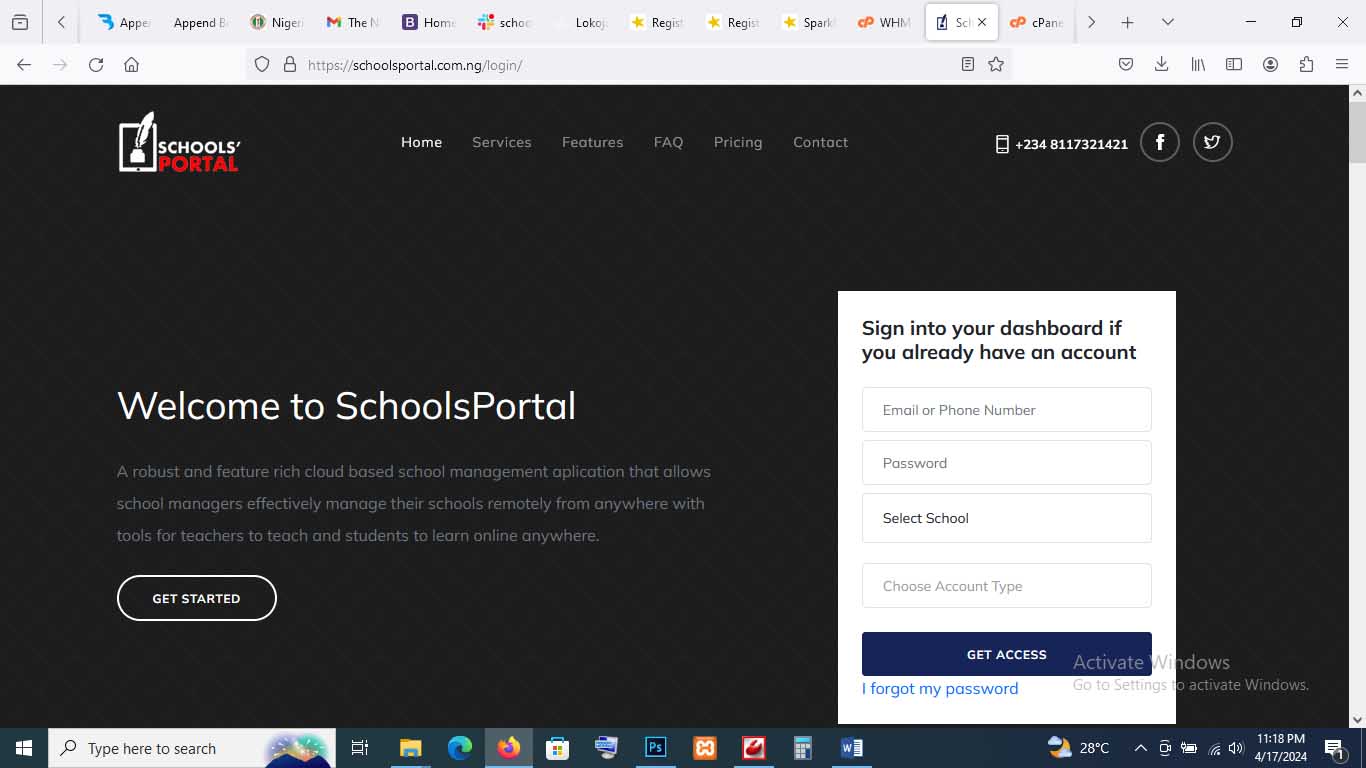This screenshot has height=768, width=1366.
Task: Click the phone icon beside +234 8117321421
Action: [1002, 144]
